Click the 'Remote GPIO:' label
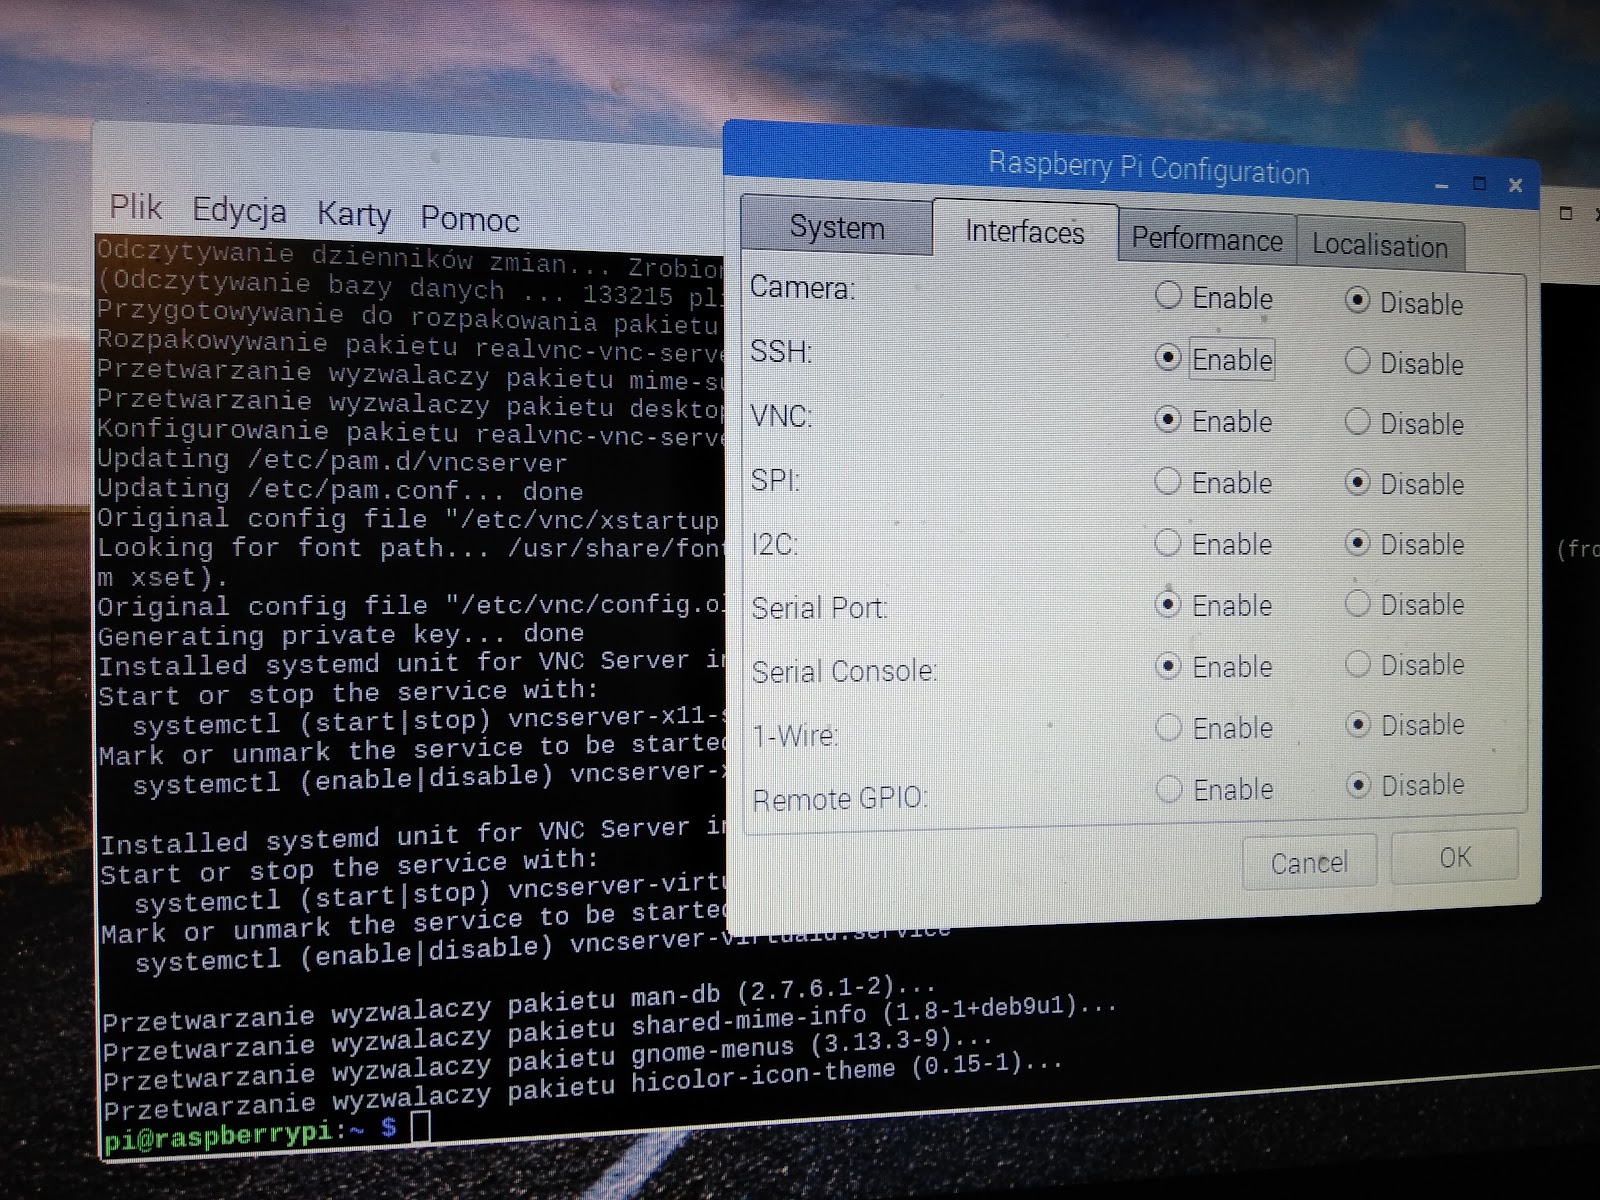Viewport: 1600px width, 1200px height. [x=840, y=799]
